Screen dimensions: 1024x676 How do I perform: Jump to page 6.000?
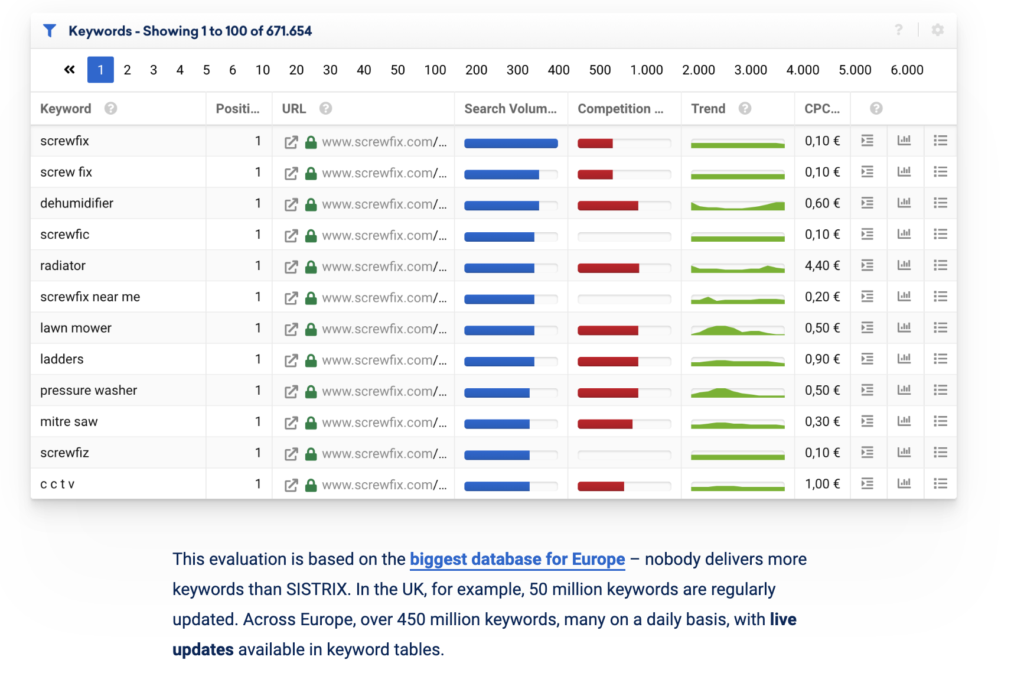[907, 70]
